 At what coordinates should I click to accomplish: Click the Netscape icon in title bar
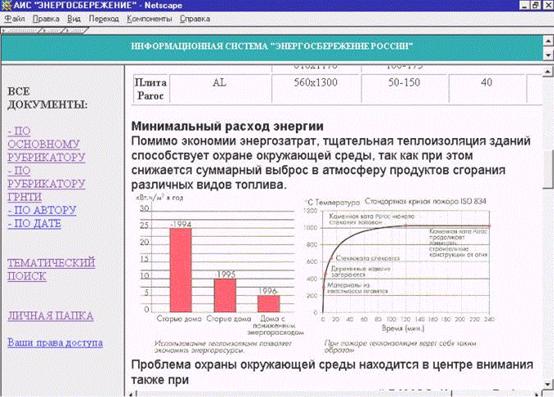coord(7,5)
